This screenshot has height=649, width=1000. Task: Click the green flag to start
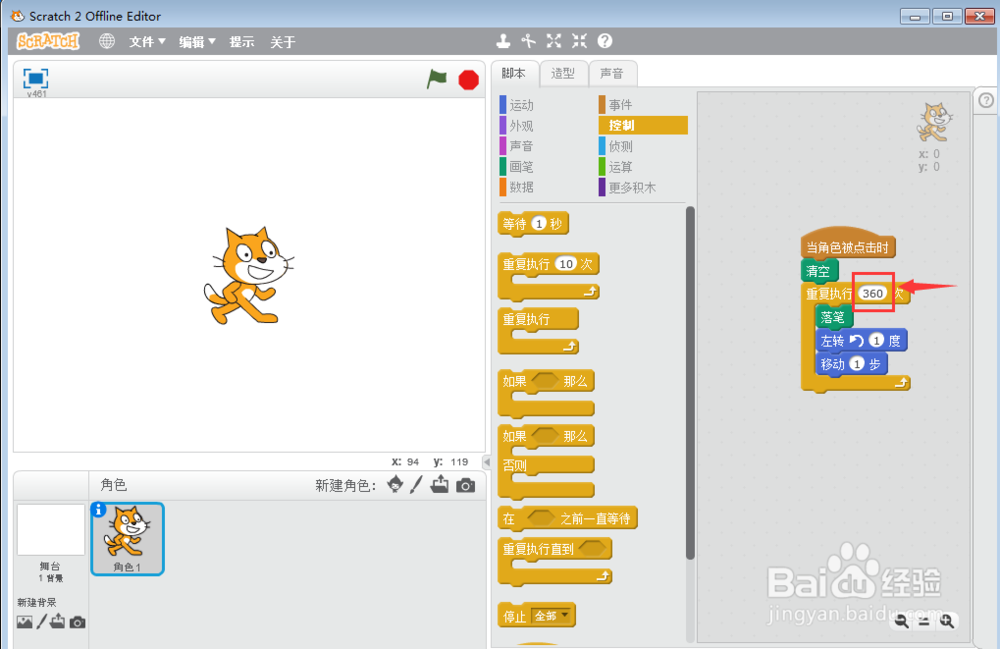coord(437,79)
